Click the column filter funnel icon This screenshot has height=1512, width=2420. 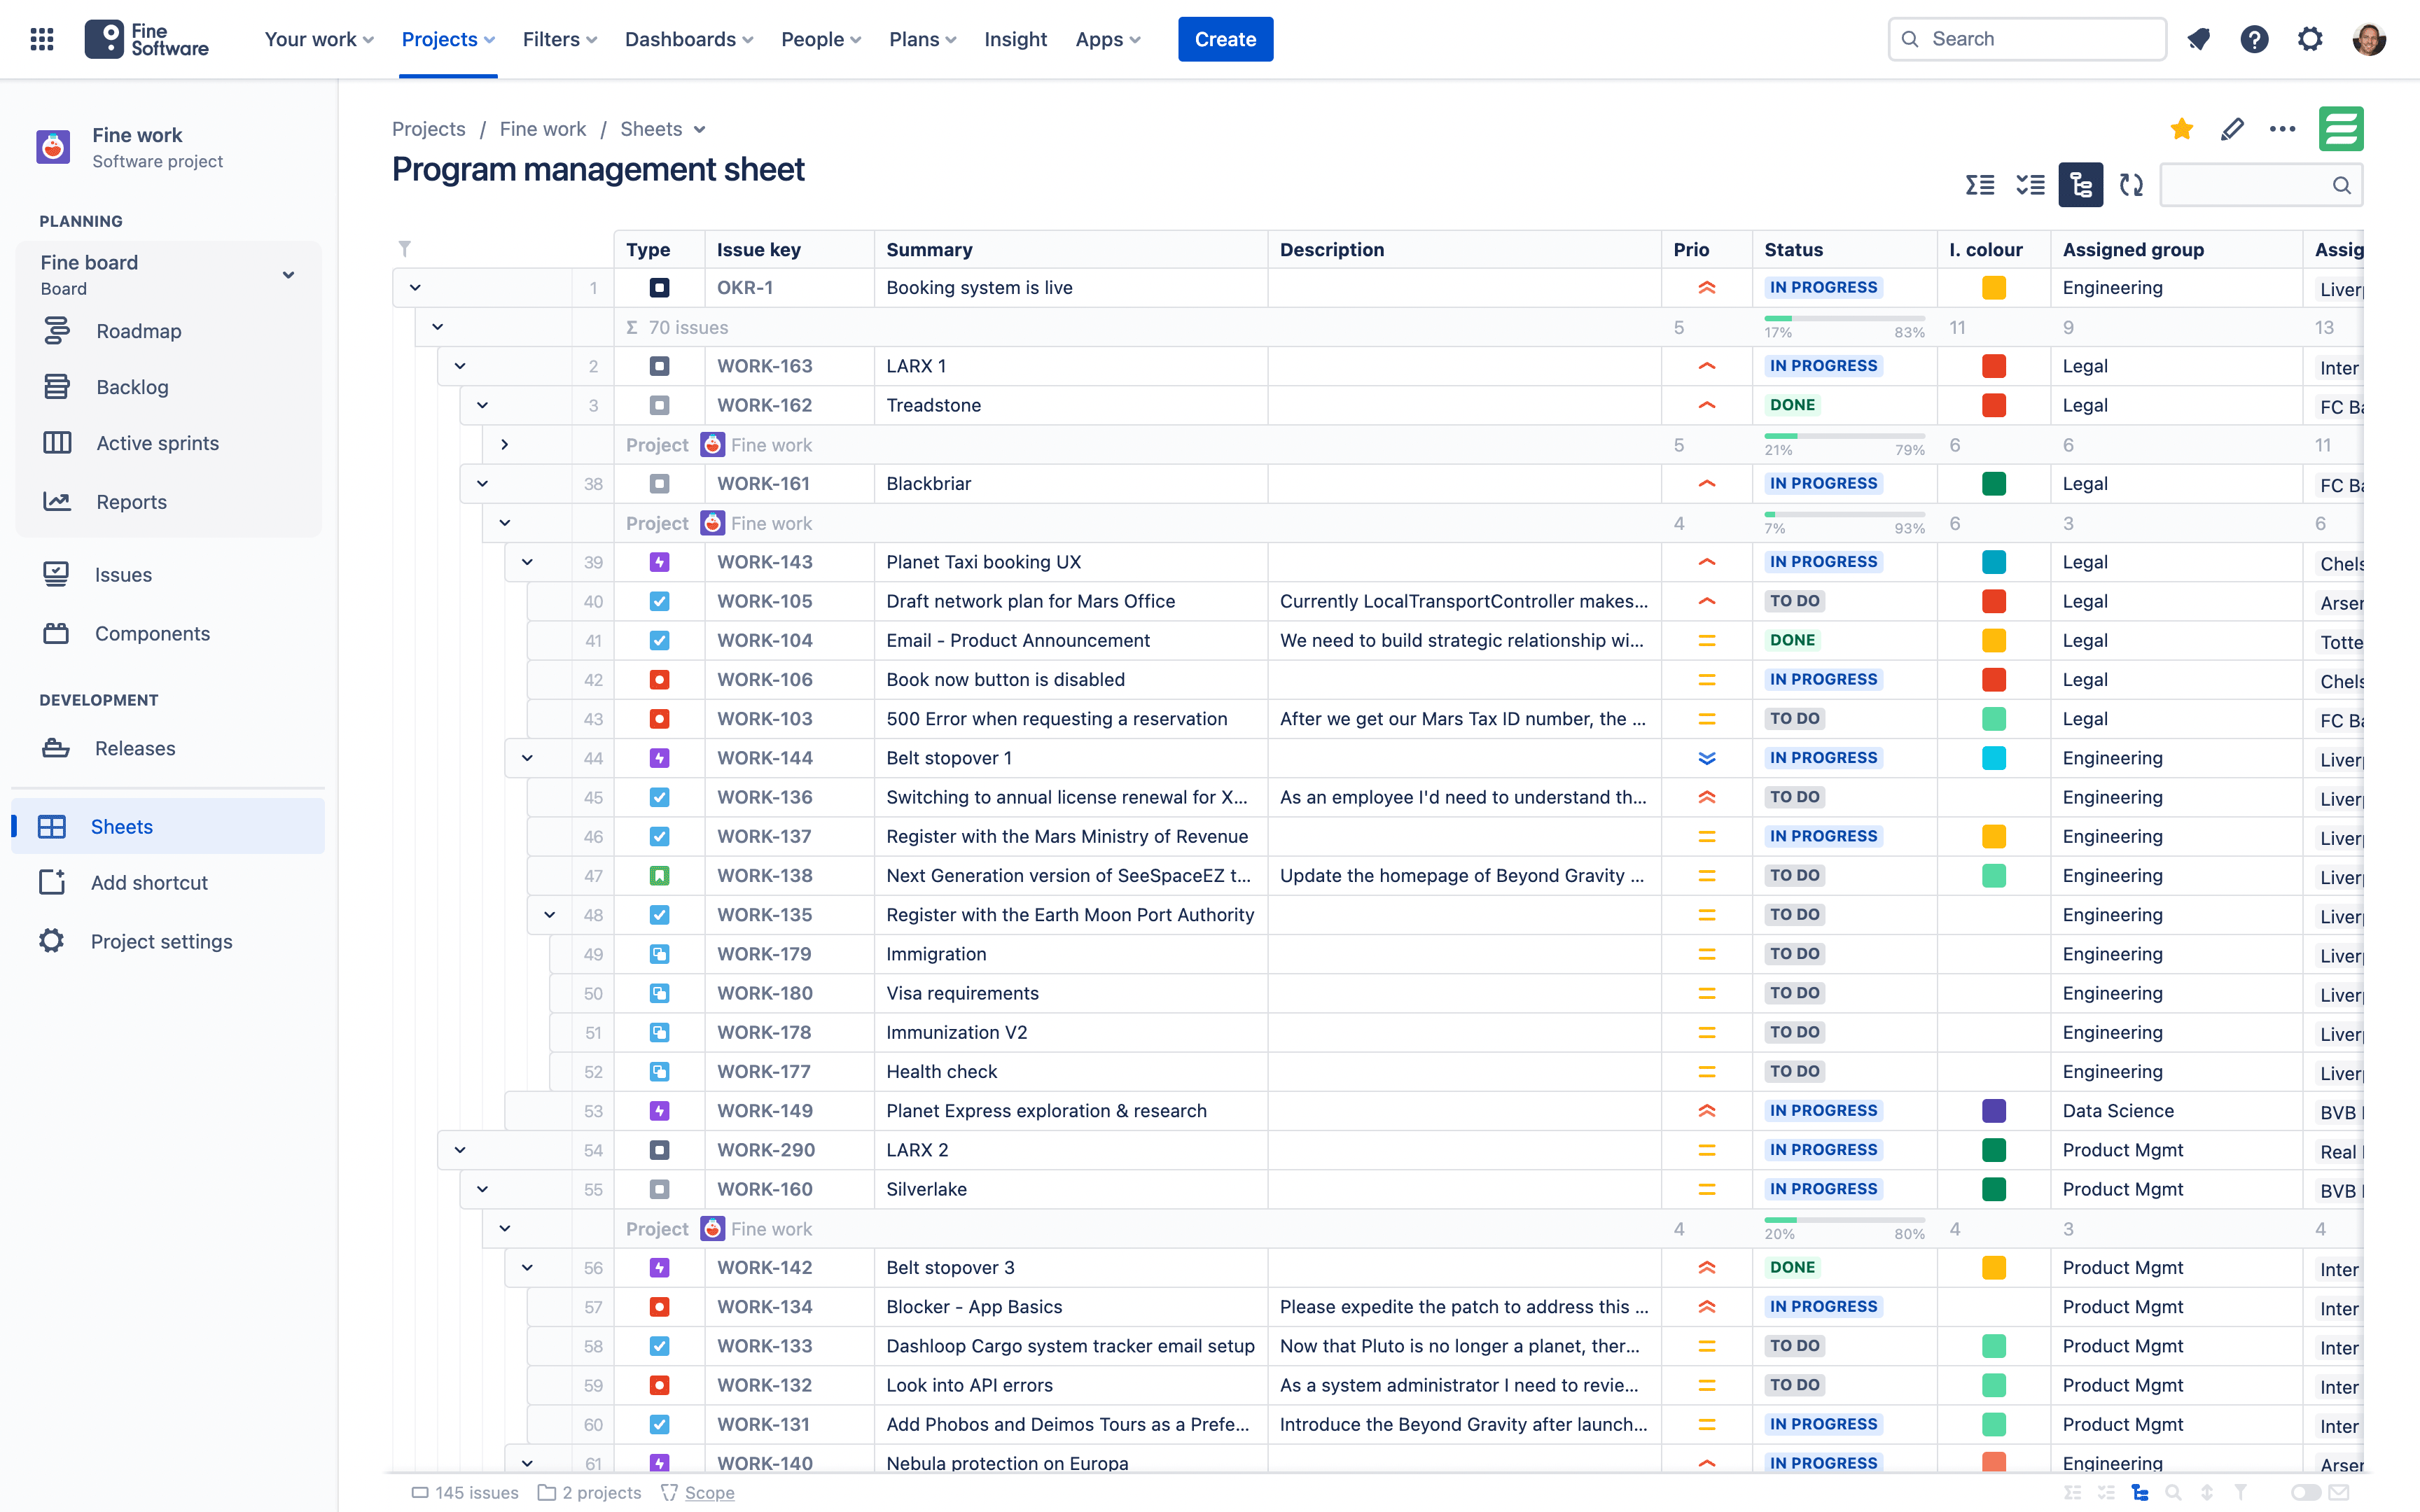[405, 248]
